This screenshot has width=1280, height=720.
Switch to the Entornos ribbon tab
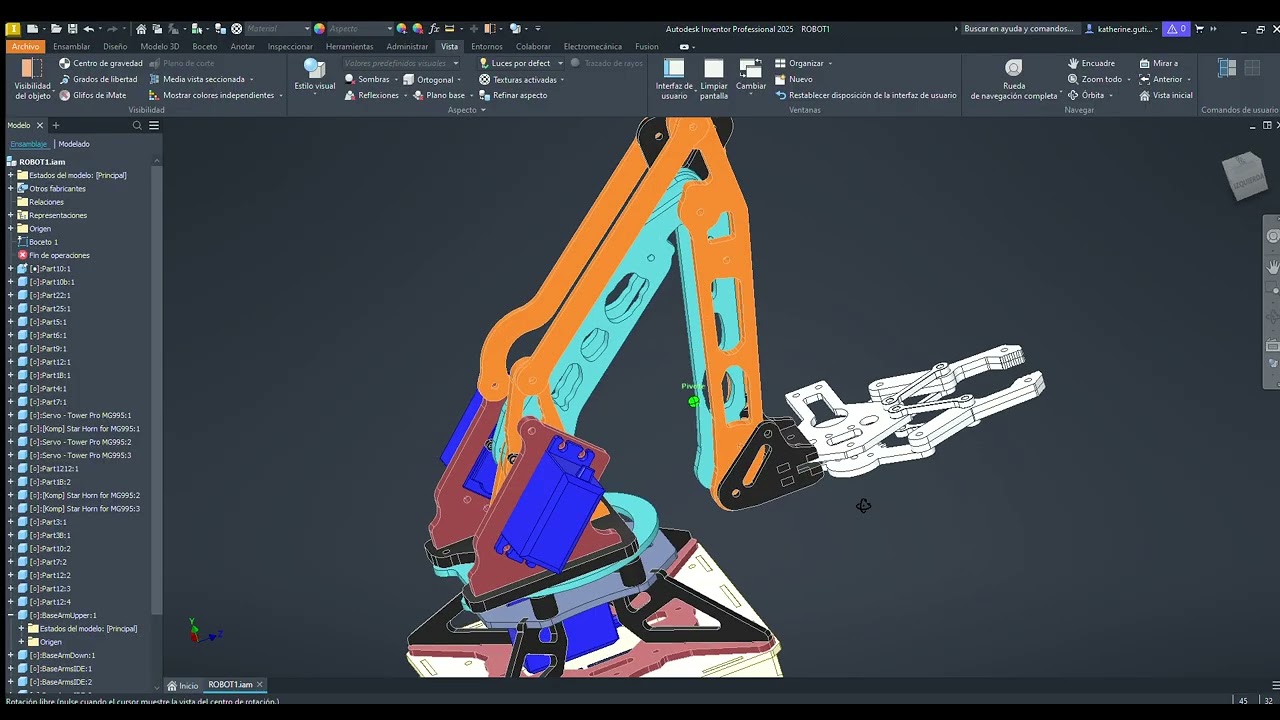coord(487,46)
